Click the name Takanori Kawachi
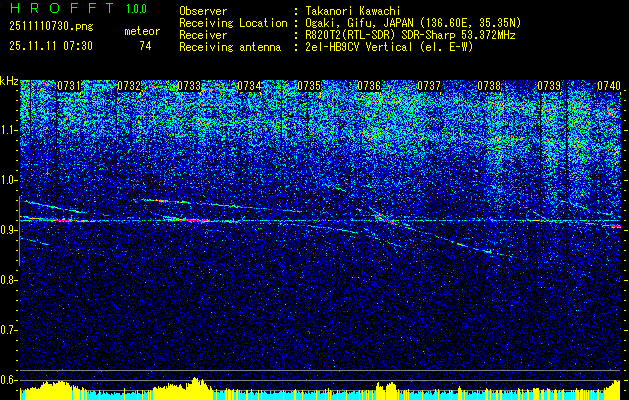629x400 pixels. [353, 11]
